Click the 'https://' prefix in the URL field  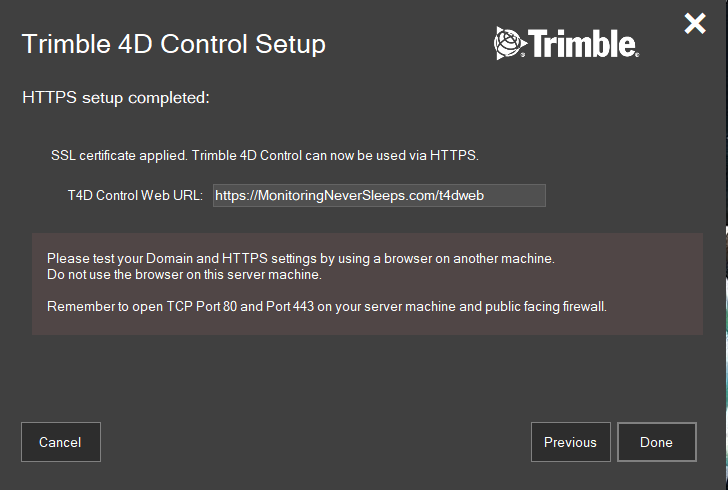pyautogui.click(x=235, y=196)
